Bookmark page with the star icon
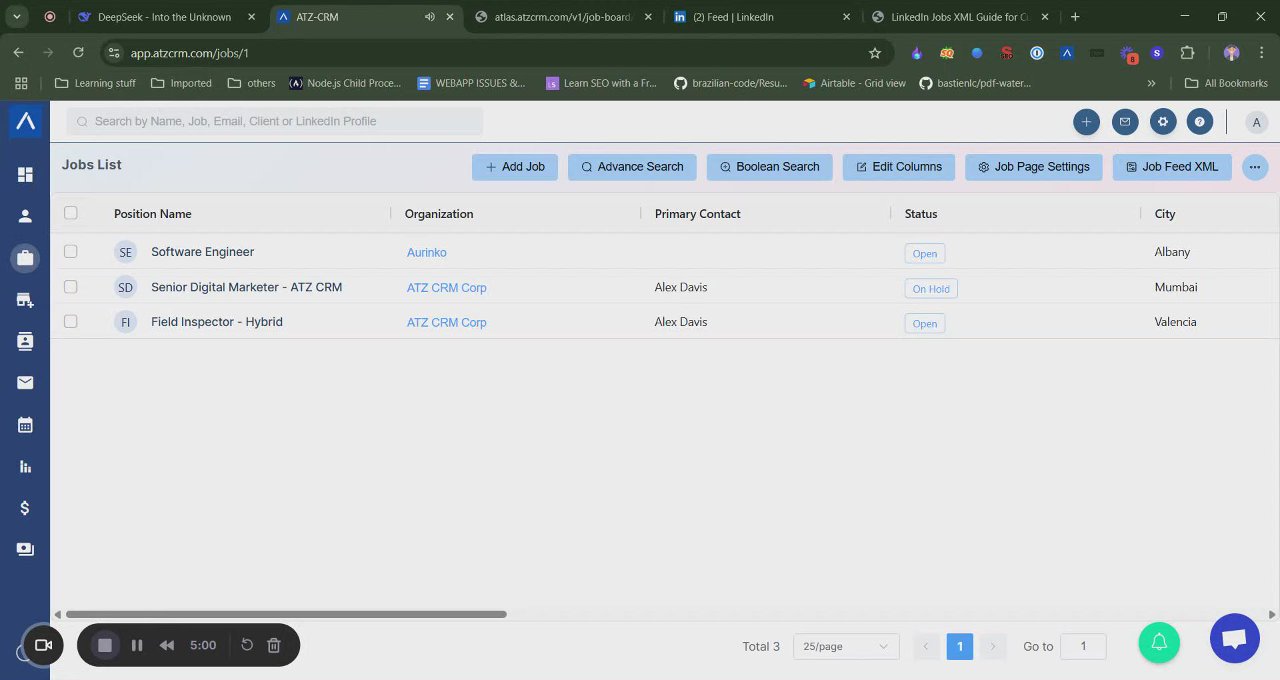Image resolution: width=1280 pixels, height=680 pixels. (875, 53)
